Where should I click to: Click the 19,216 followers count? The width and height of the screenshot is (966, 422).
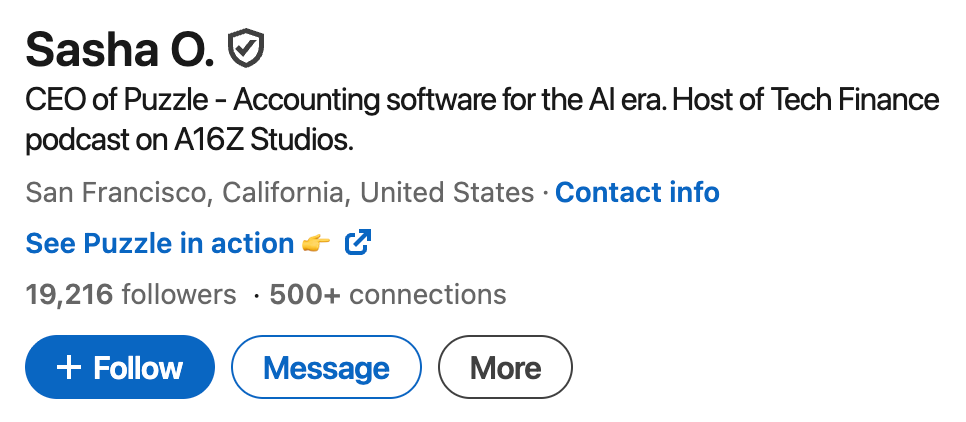130,295
